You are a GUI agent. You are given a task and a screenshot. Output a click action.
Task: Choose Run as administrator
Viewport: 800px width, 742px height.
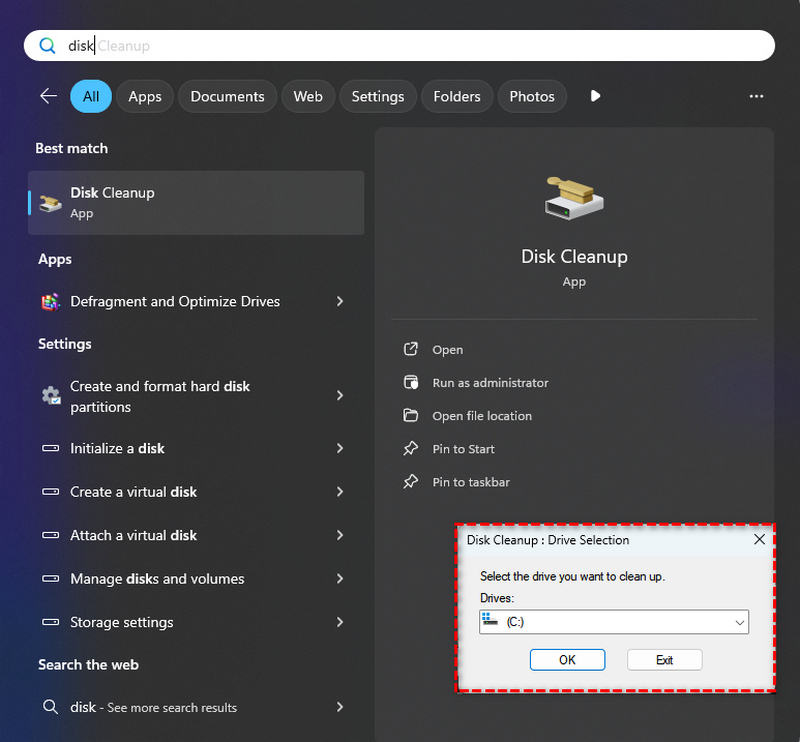coord(490,383)
